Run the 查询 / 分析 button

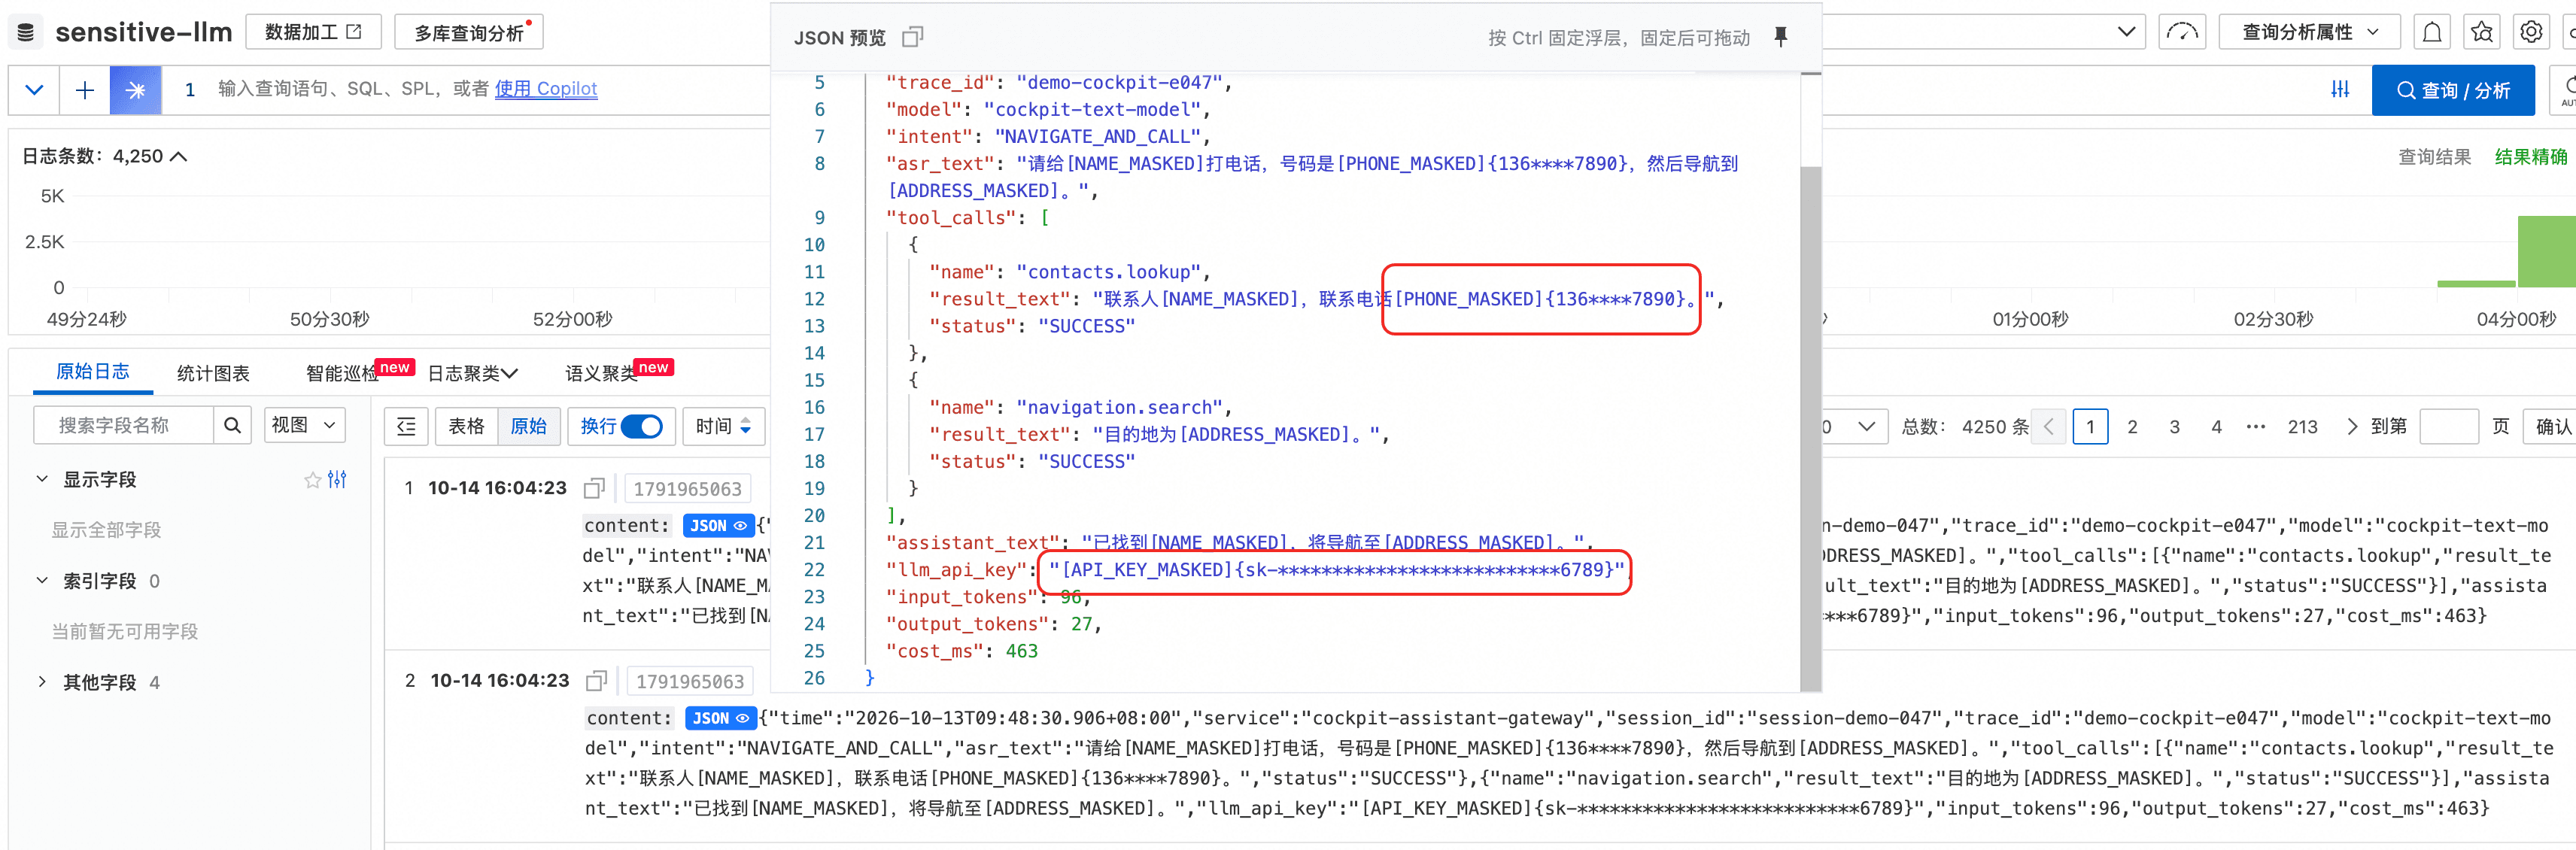click(x=2453, y=90)
